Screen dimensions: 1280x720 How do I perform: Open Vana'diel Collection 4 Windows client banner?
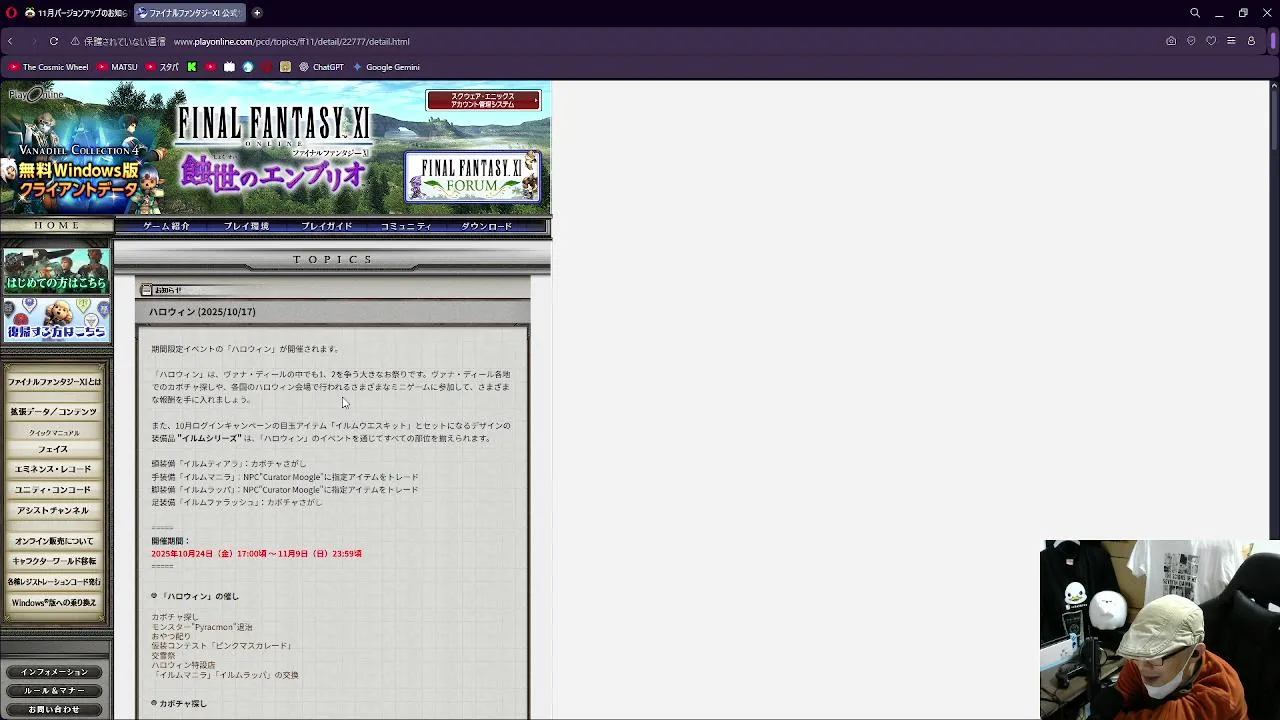coord(80,163)
